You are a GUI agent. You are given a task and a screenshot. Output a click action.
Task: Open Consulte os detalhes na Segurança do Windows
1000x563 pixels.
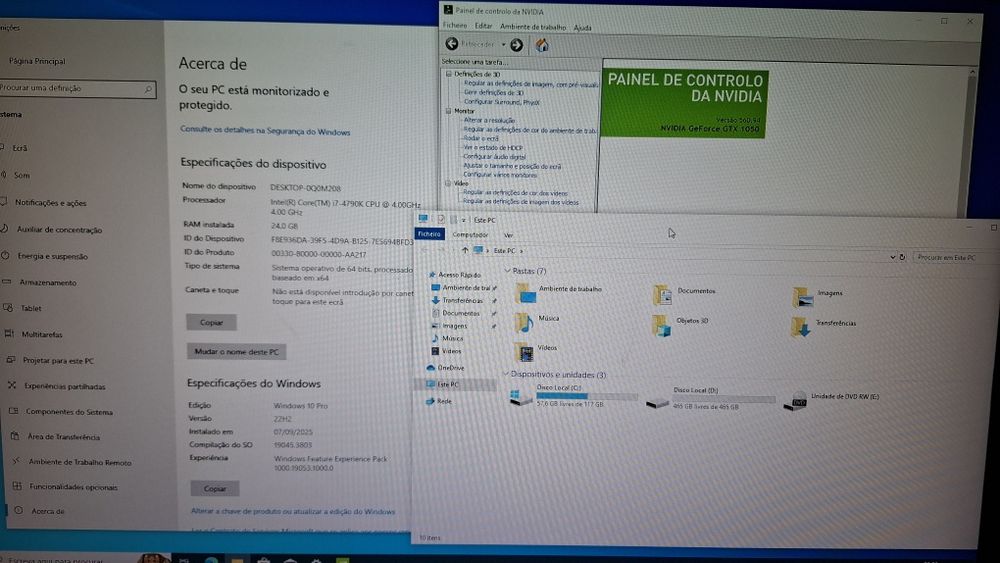(x=265, y=131)
